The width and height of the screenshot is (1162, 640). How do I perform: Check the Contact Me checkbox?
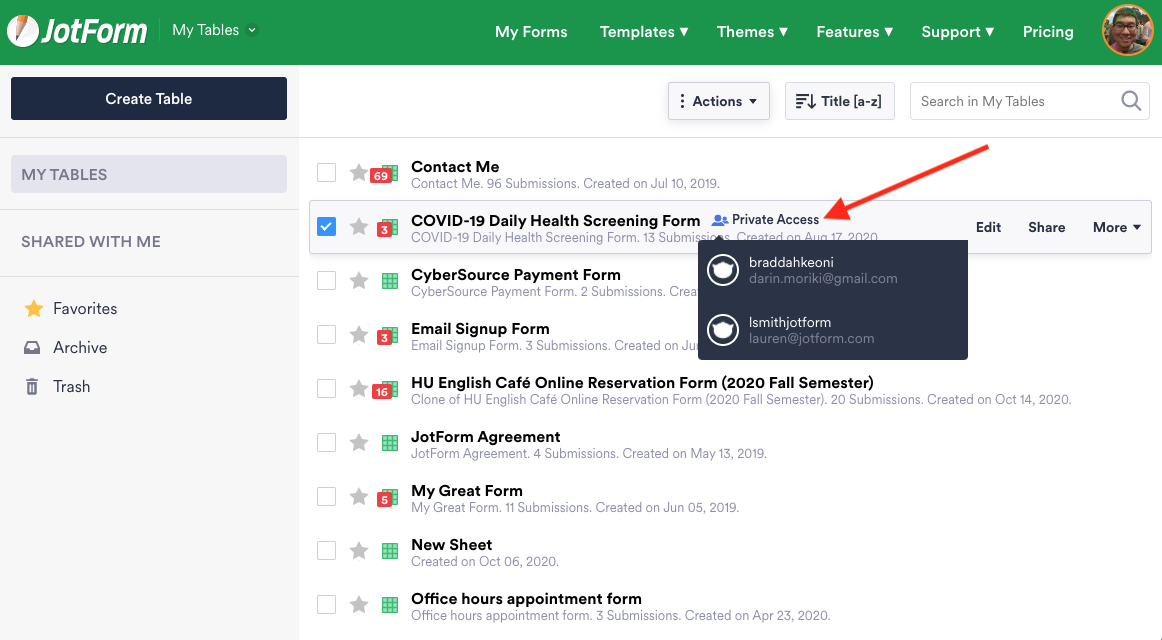click(326, 173)
